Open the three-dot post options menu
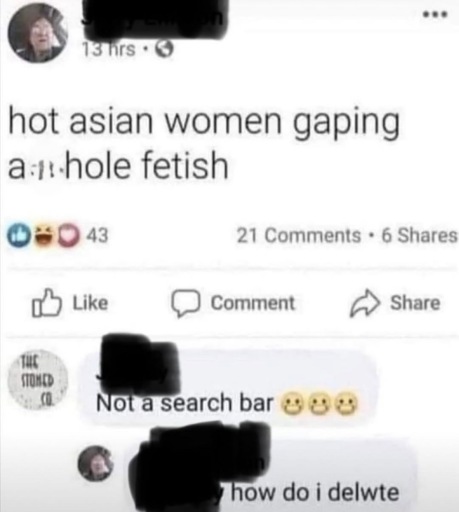Image resolution: width=459 pixels, height=512 pixels. [x=436, y=14]
